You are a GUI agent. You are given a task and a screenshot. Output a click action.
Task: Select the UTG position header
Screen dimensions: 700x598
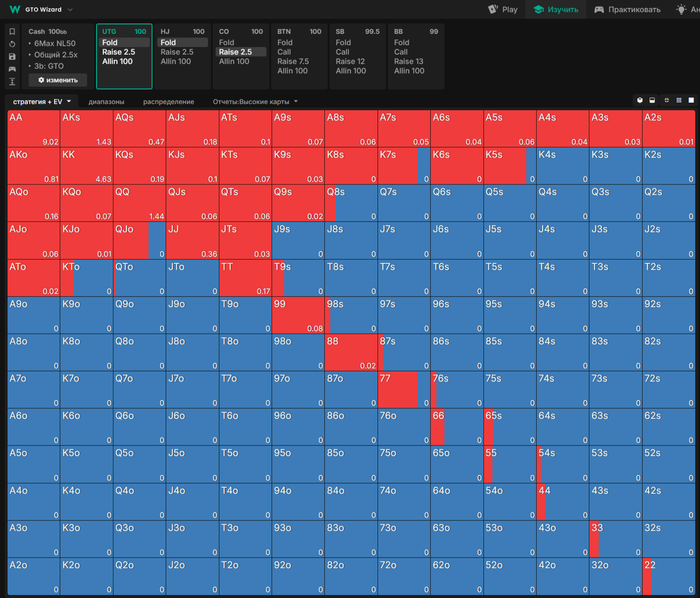click(124, 32)
